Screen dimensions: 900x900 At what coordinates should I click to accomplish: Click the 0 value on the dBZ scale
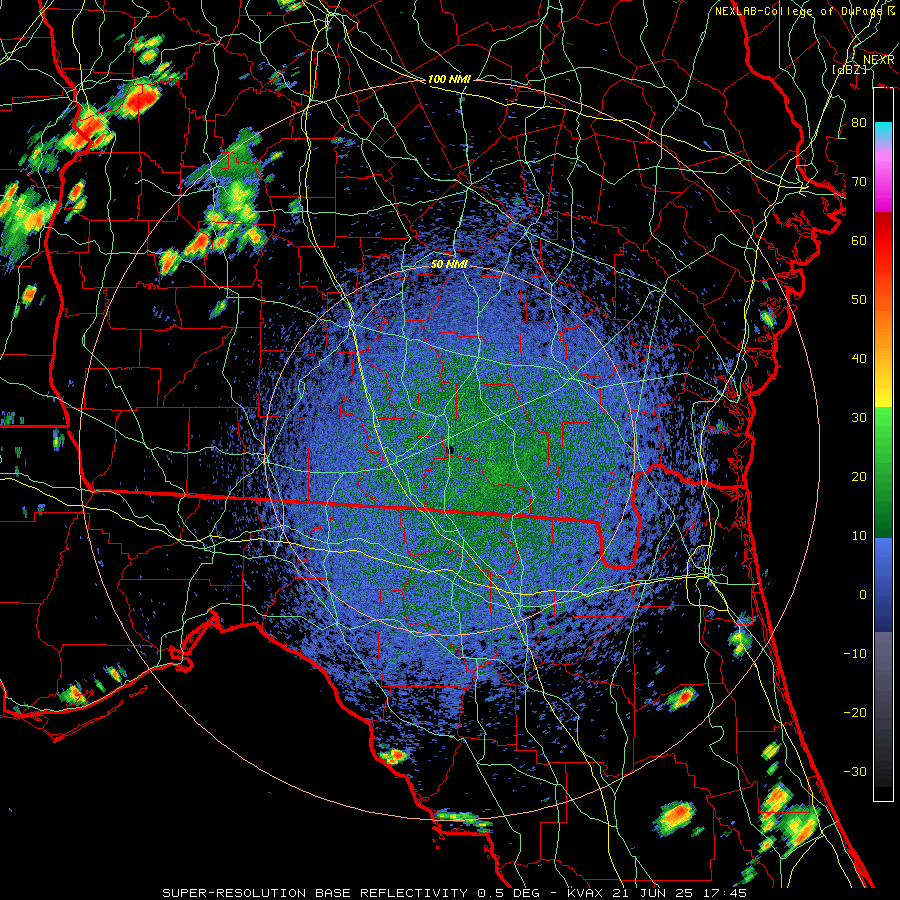point(863,595)
